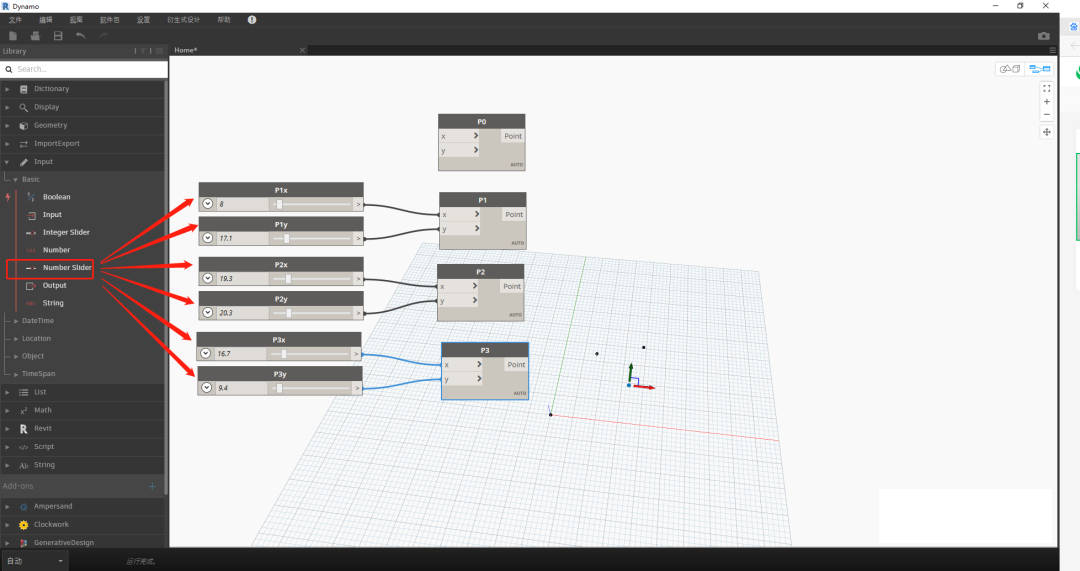This screenshot has height=571, width=1080.
Task: Click the Open file toolbar icon
Action: pyautogui.click(x=35, y=36)
